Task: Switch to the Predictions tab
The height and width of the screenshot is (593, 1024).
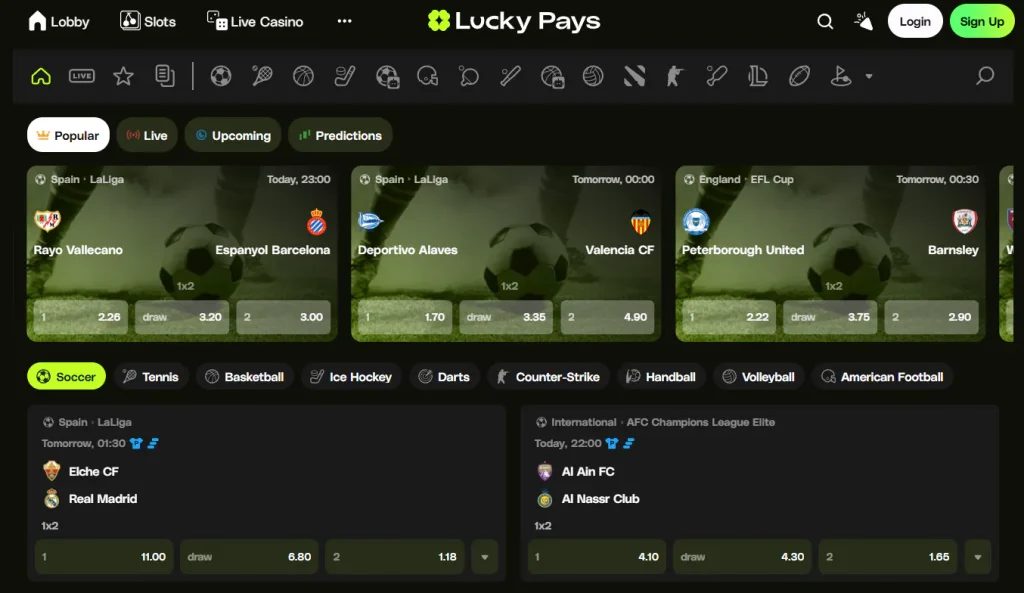Action: pos(340,135)
